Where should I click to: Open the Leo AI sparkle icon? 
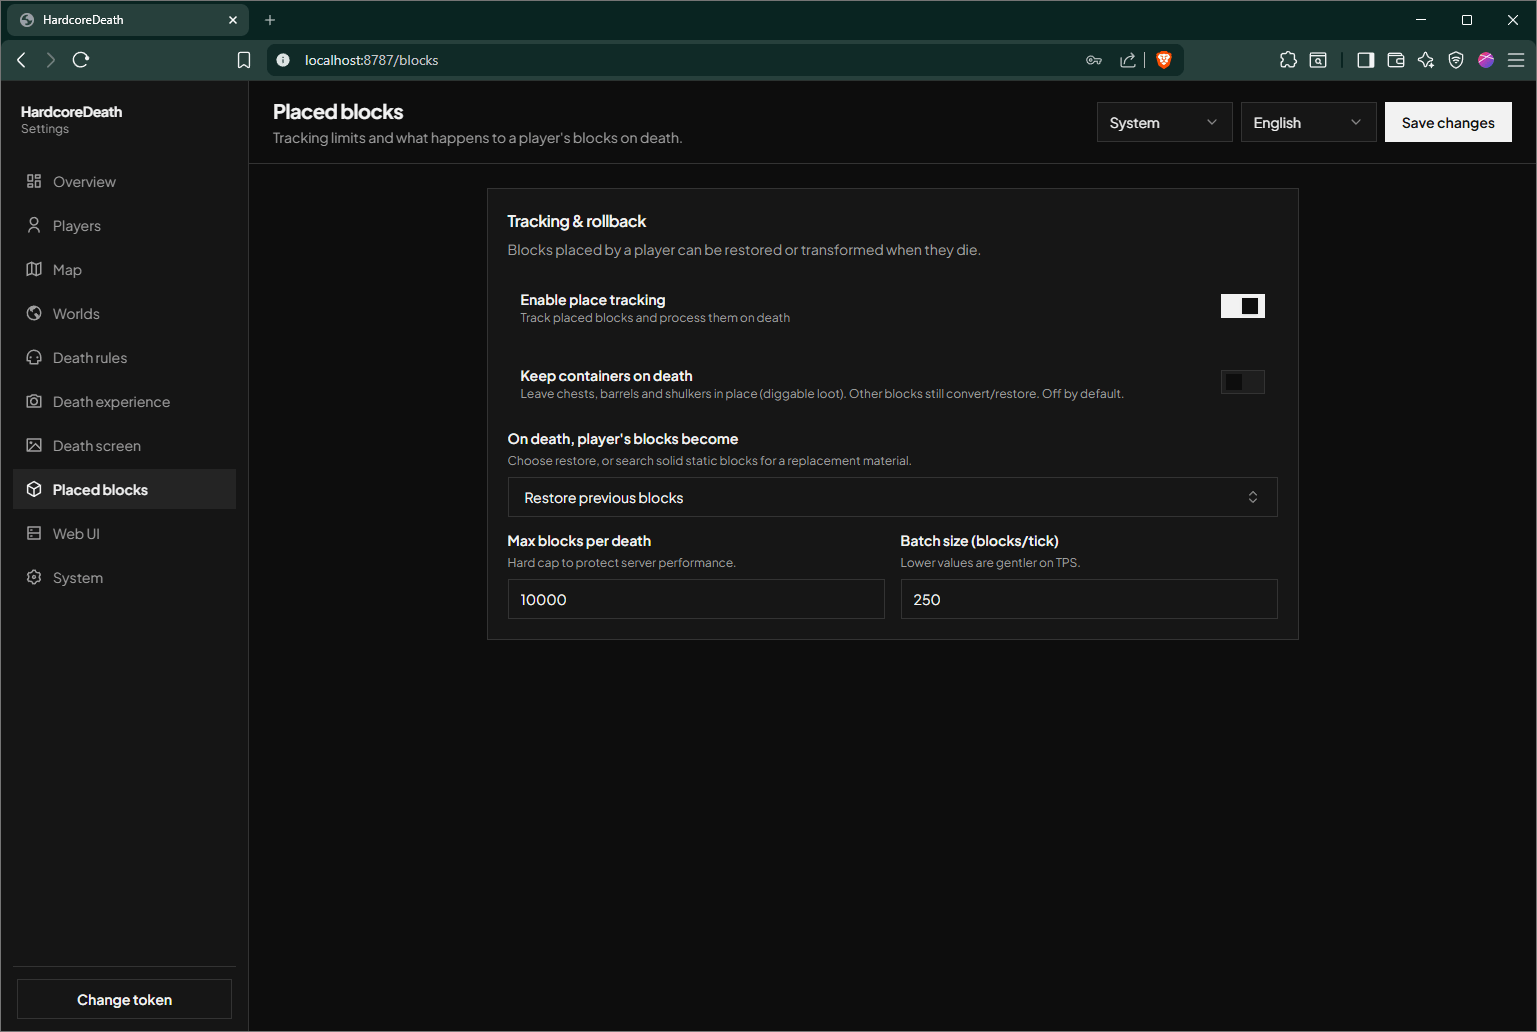(1426, 60)
